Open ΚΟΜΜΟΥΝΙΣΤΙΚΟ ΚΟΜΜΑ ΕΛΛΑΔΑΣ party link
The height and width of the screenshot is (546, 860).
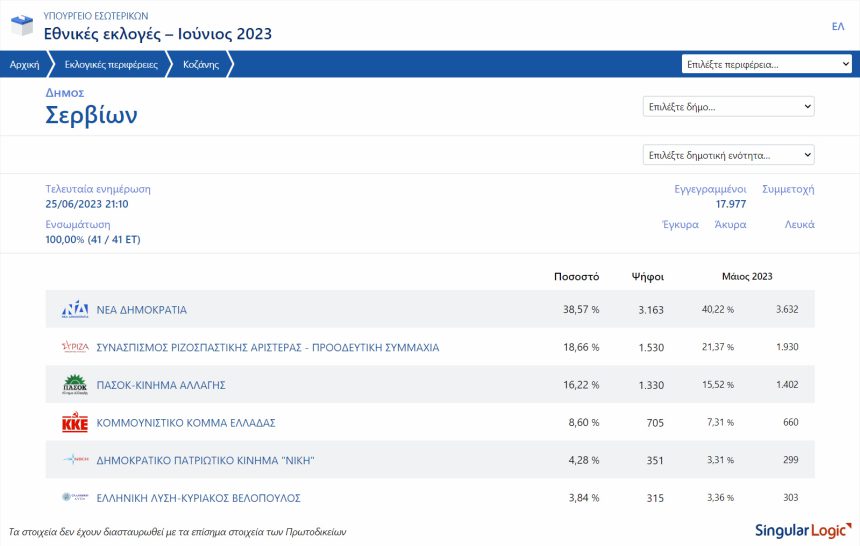(x=186, y=423)
